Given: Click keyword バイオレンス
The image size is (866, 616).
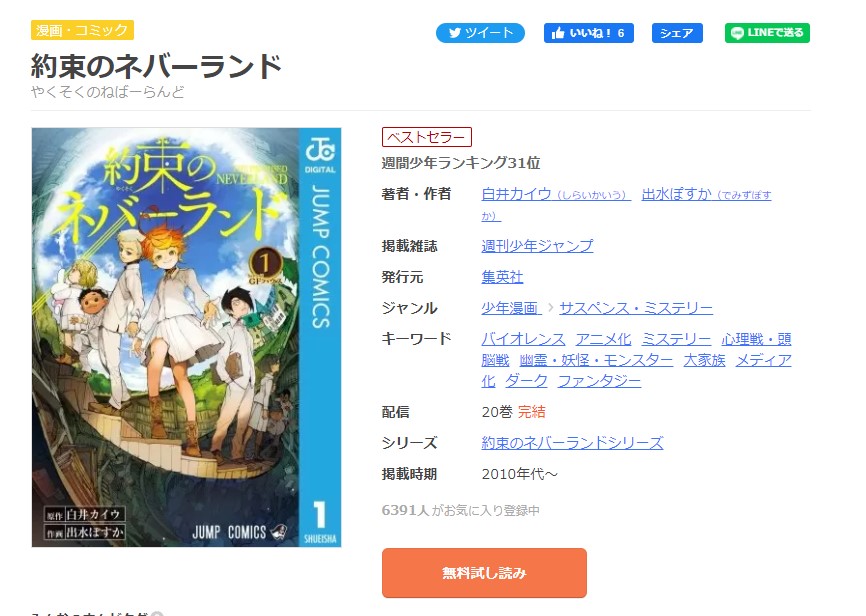Looking at the screenshot, I should (x=523, y=339).
